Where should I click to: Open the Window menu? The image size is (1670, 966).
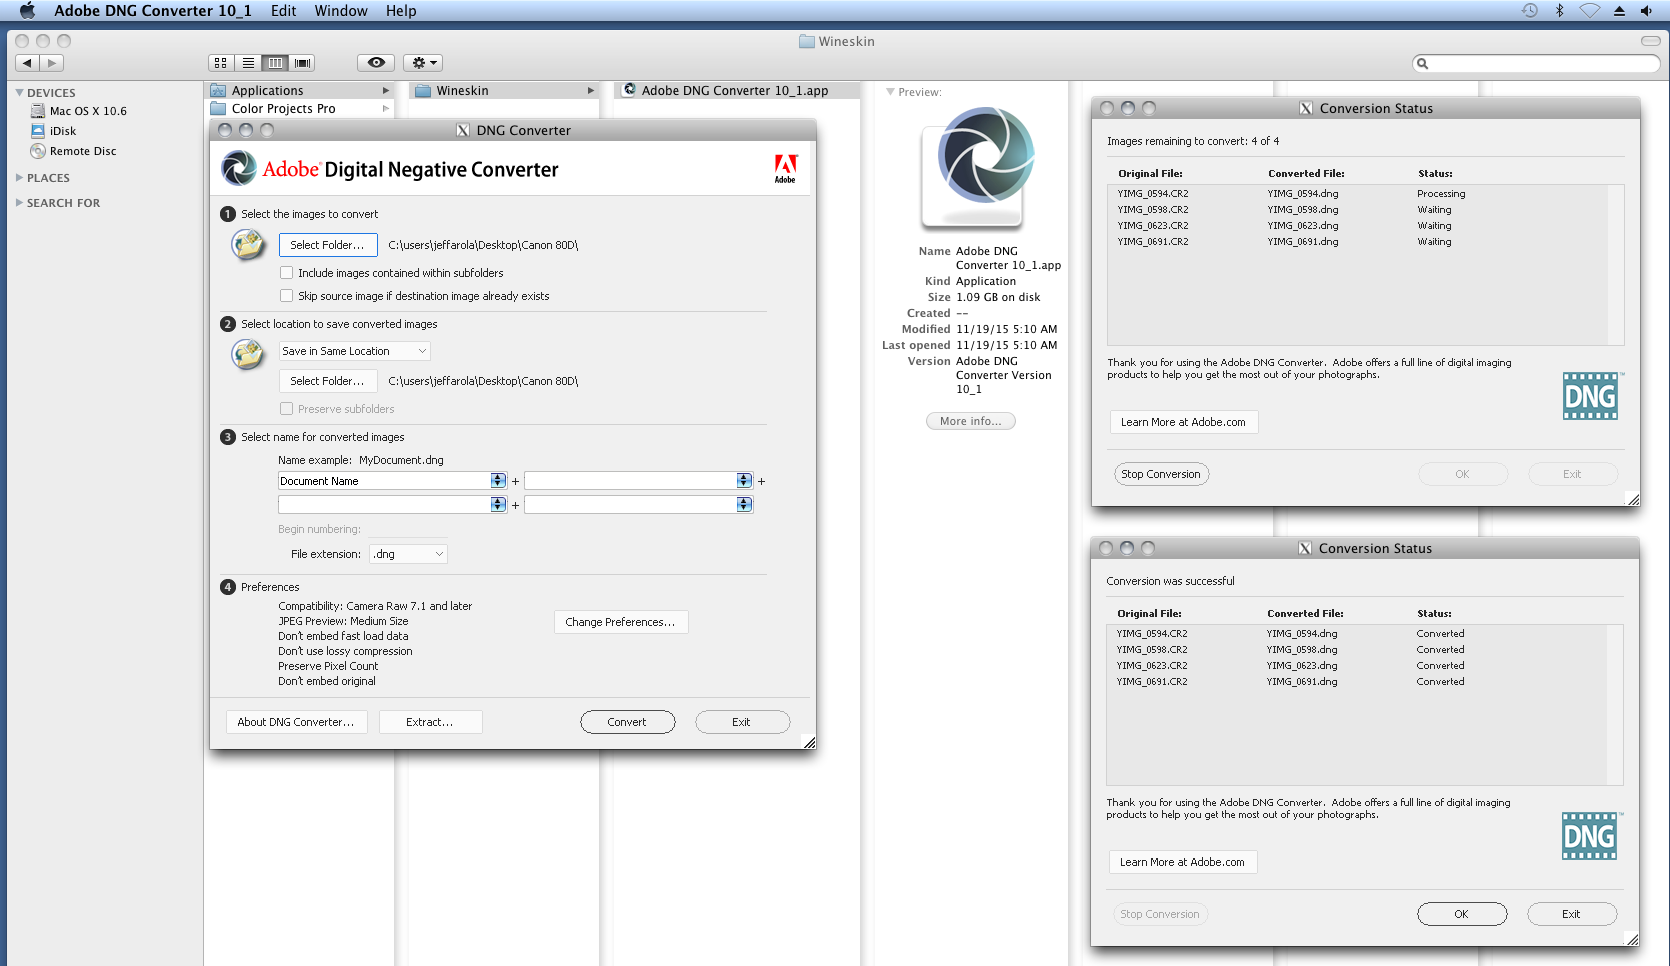tap(341, 11)
